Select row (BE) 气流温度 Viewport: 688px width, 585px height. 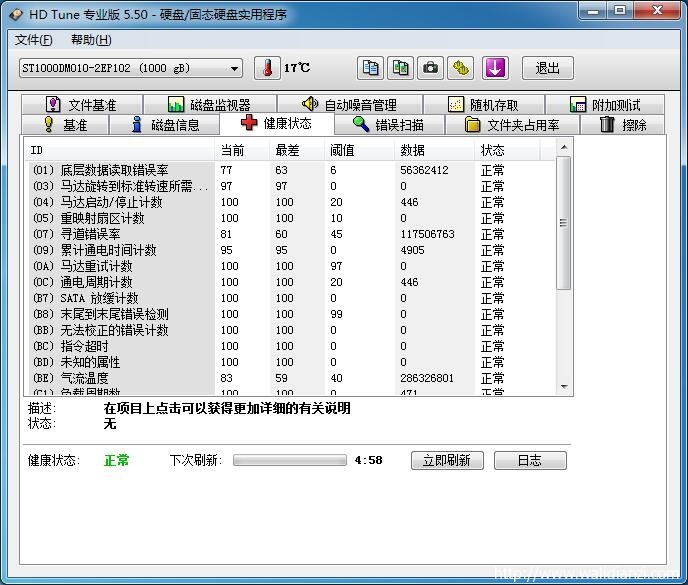[291, 378]
